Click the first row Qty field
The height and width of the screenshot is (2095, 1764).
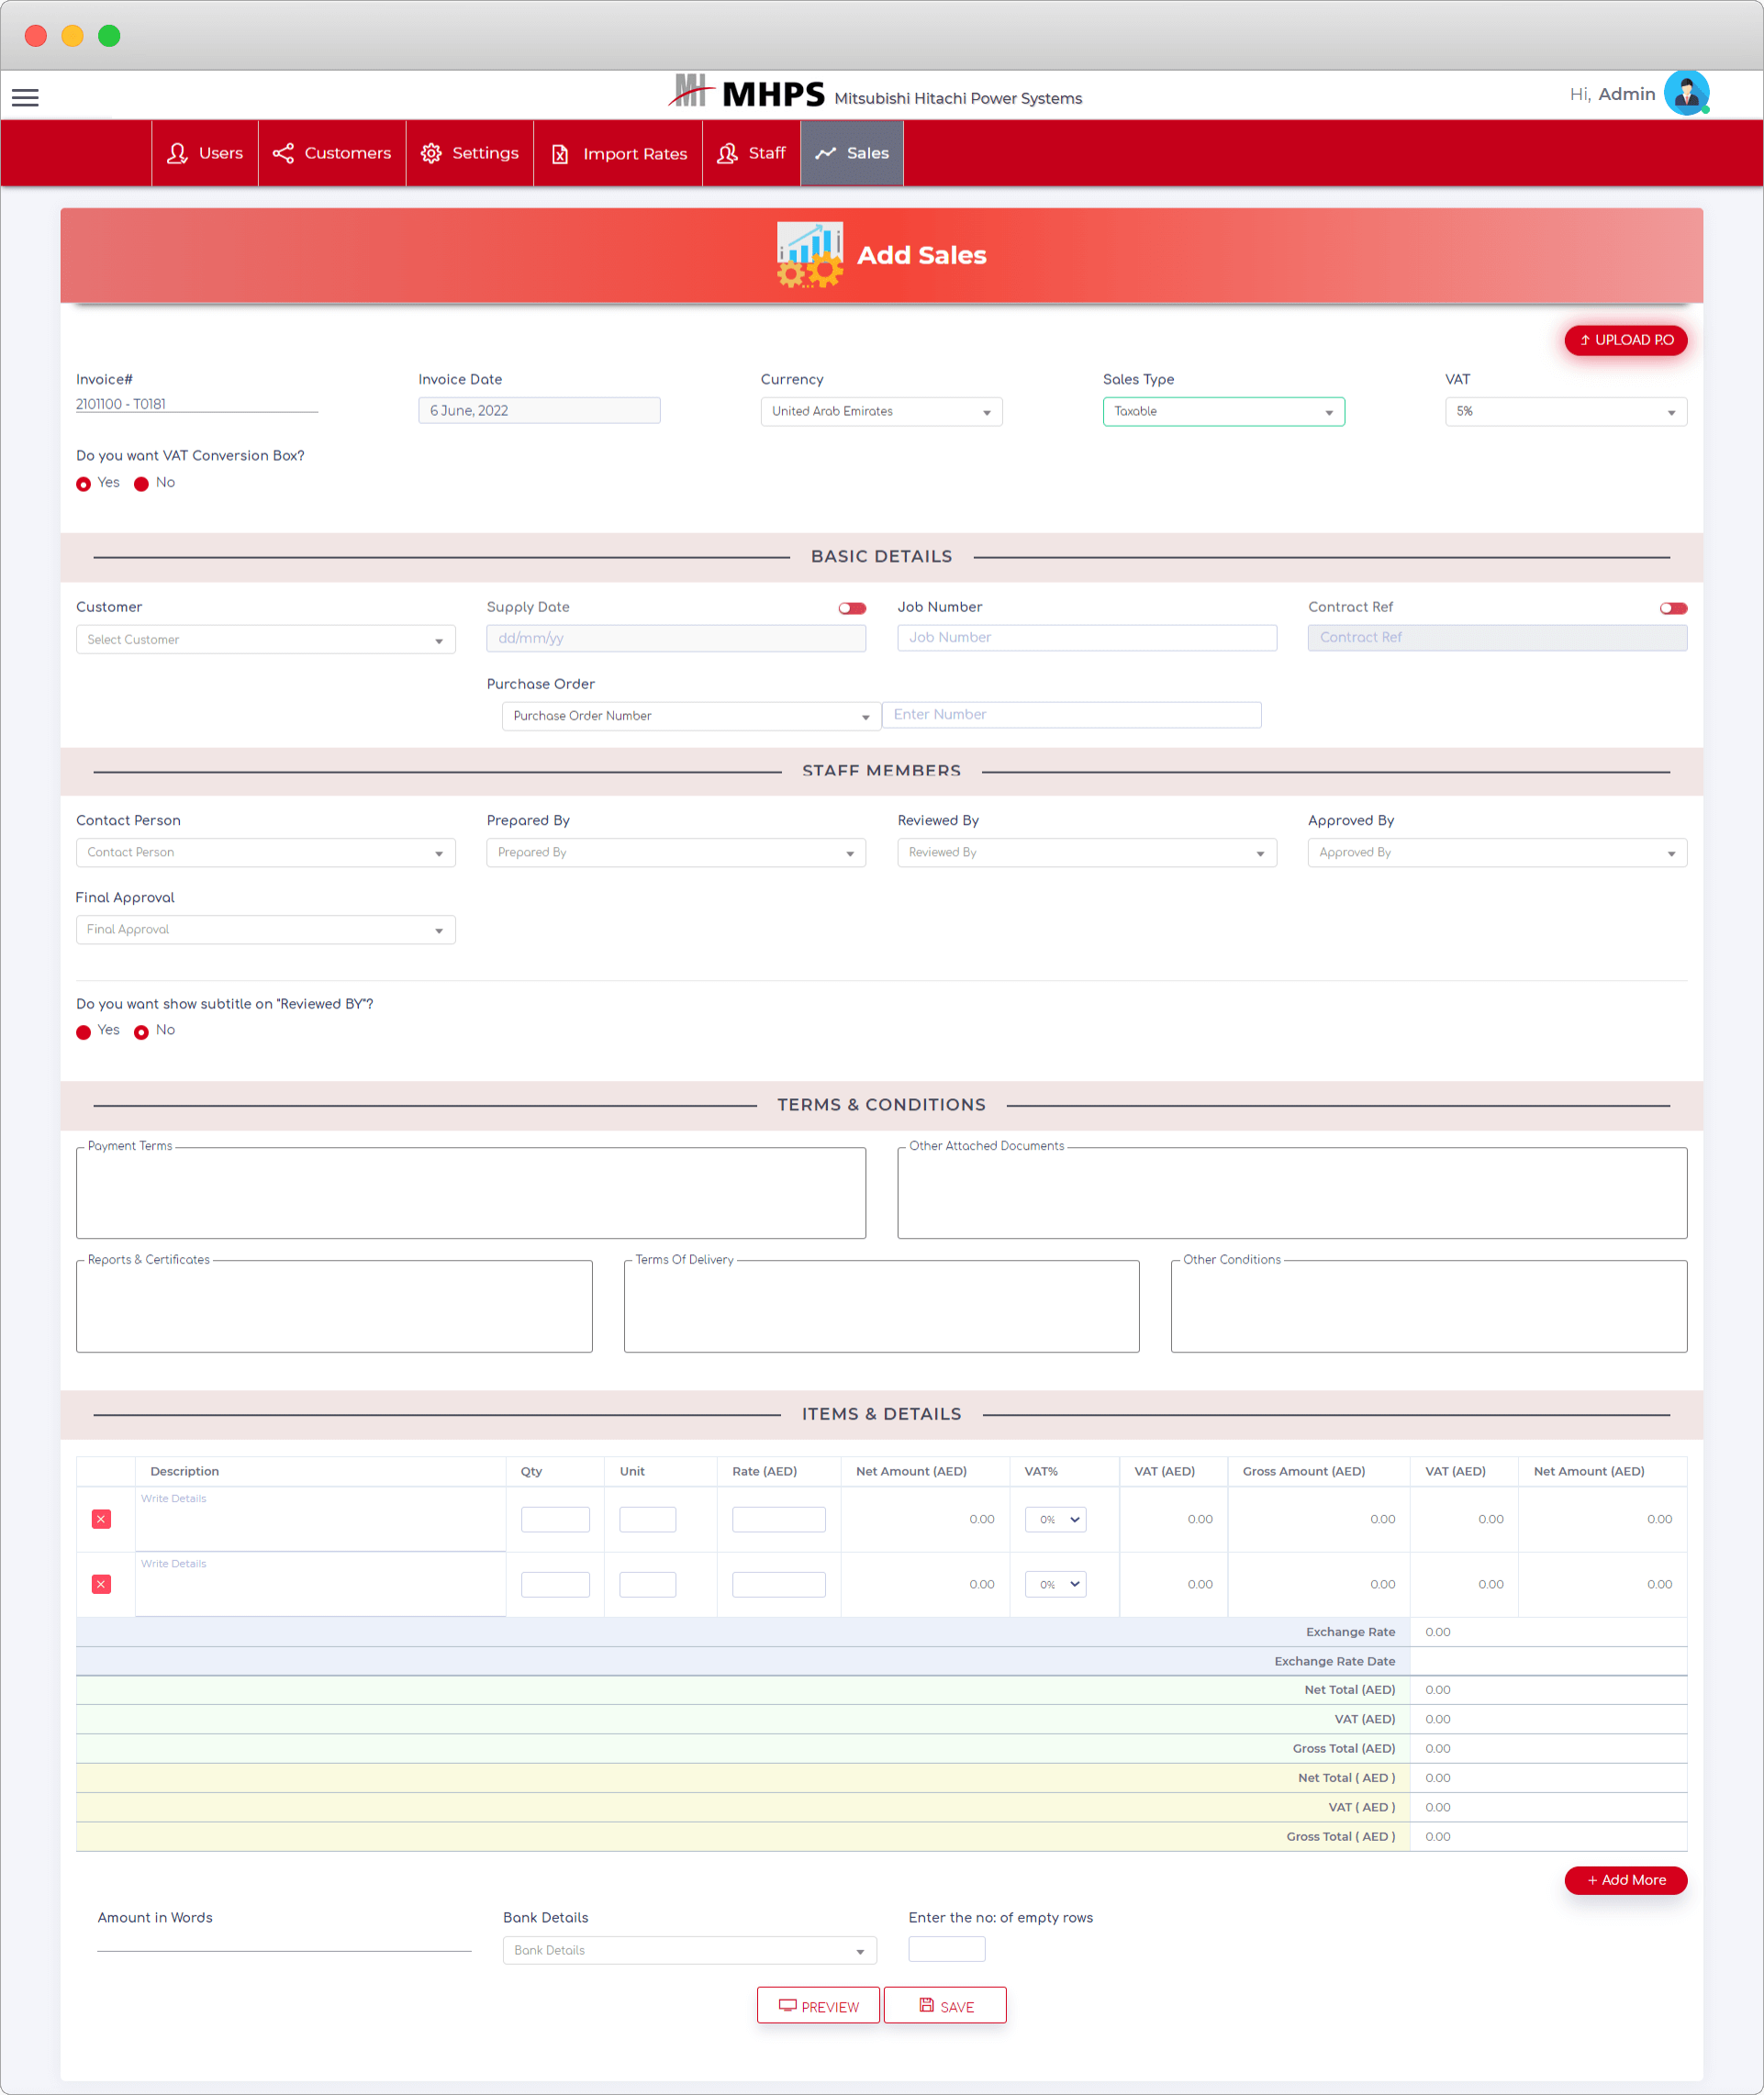pos(555,1520)
